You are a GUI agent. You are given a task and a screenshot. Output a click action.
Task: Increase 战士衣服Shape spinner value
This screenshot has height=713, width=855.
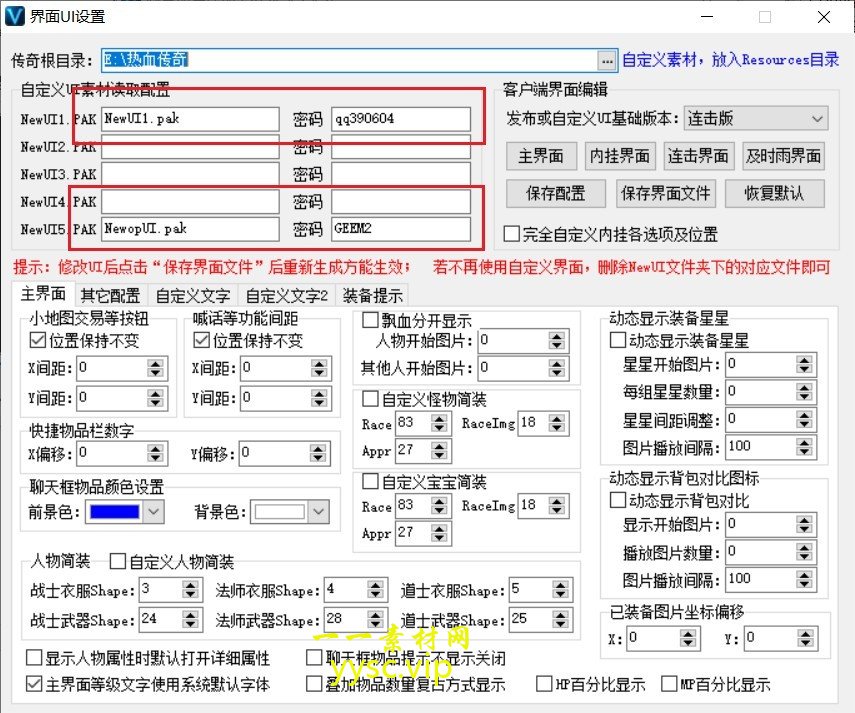point(190,585)
